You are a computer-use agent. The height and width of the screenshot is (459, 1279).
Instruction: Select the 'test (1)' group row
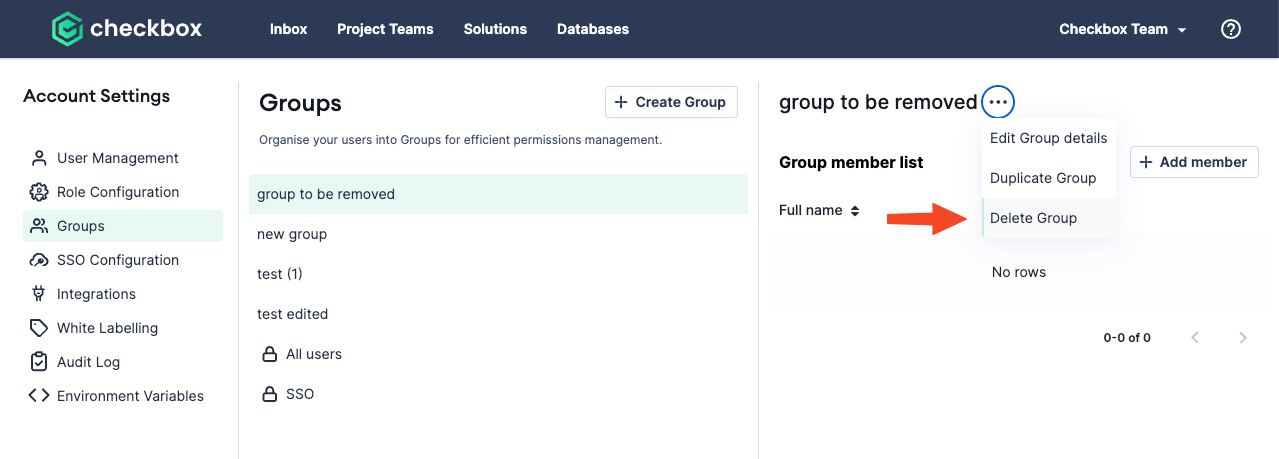tap(498, 274)
